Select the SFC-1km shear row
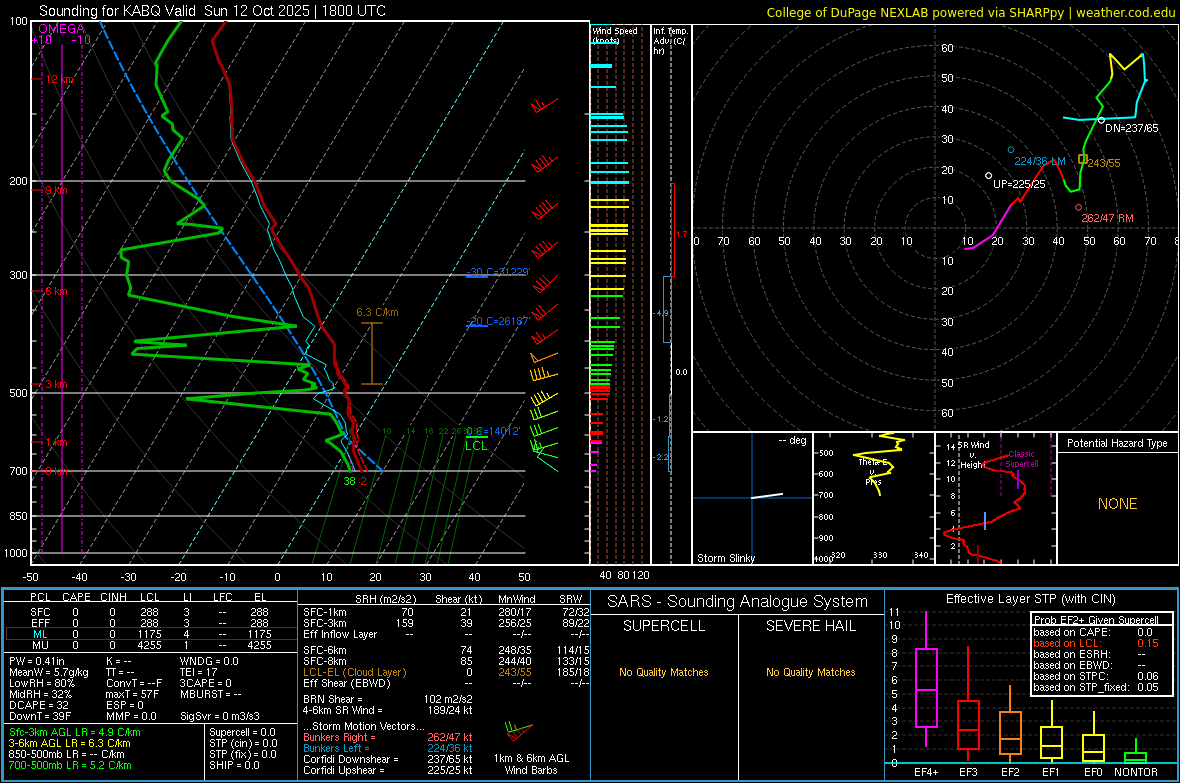 [x=446, y=612]
